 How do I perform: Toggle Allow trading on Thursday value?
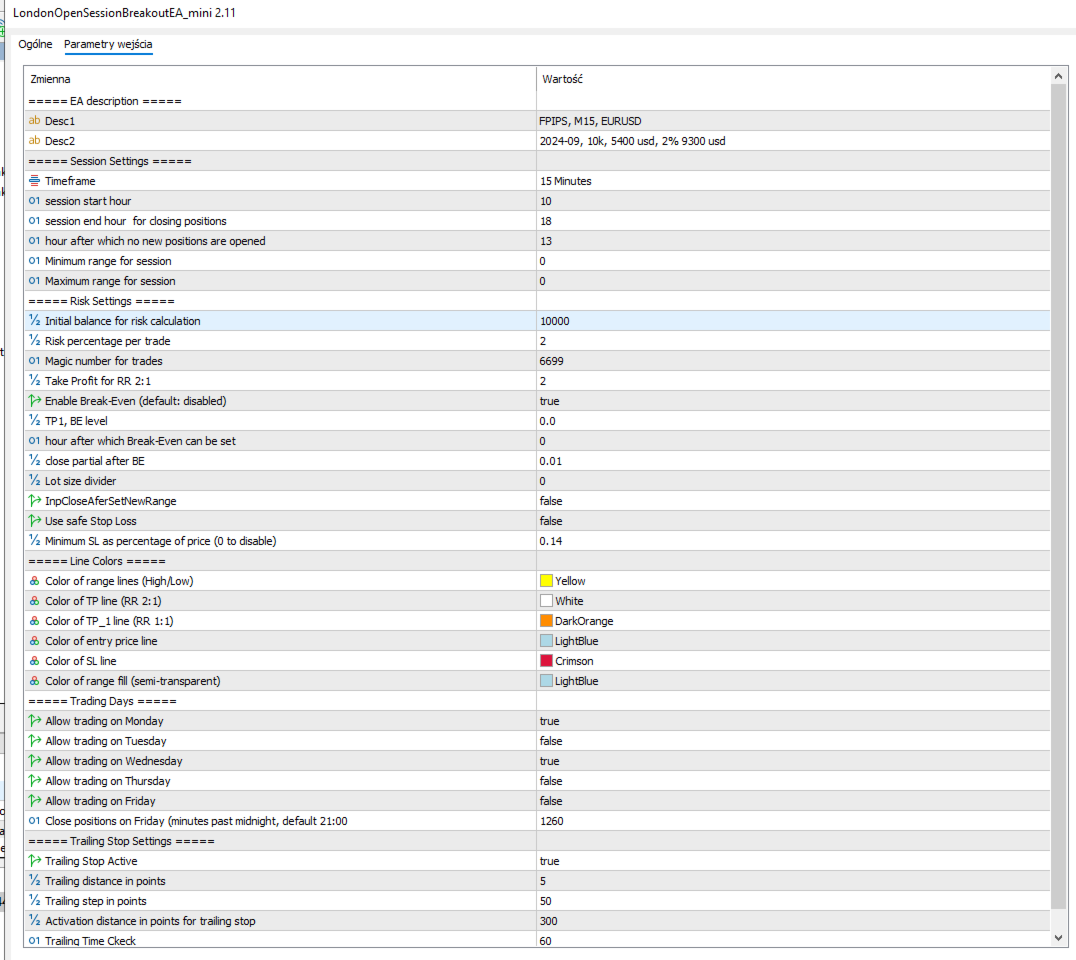[550, 781]
